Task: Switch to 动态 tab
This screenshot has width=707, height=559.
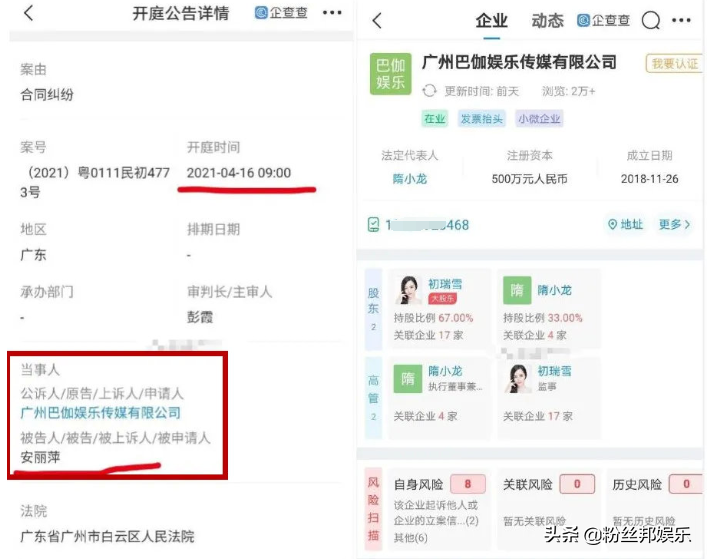Action: [547, 21]
